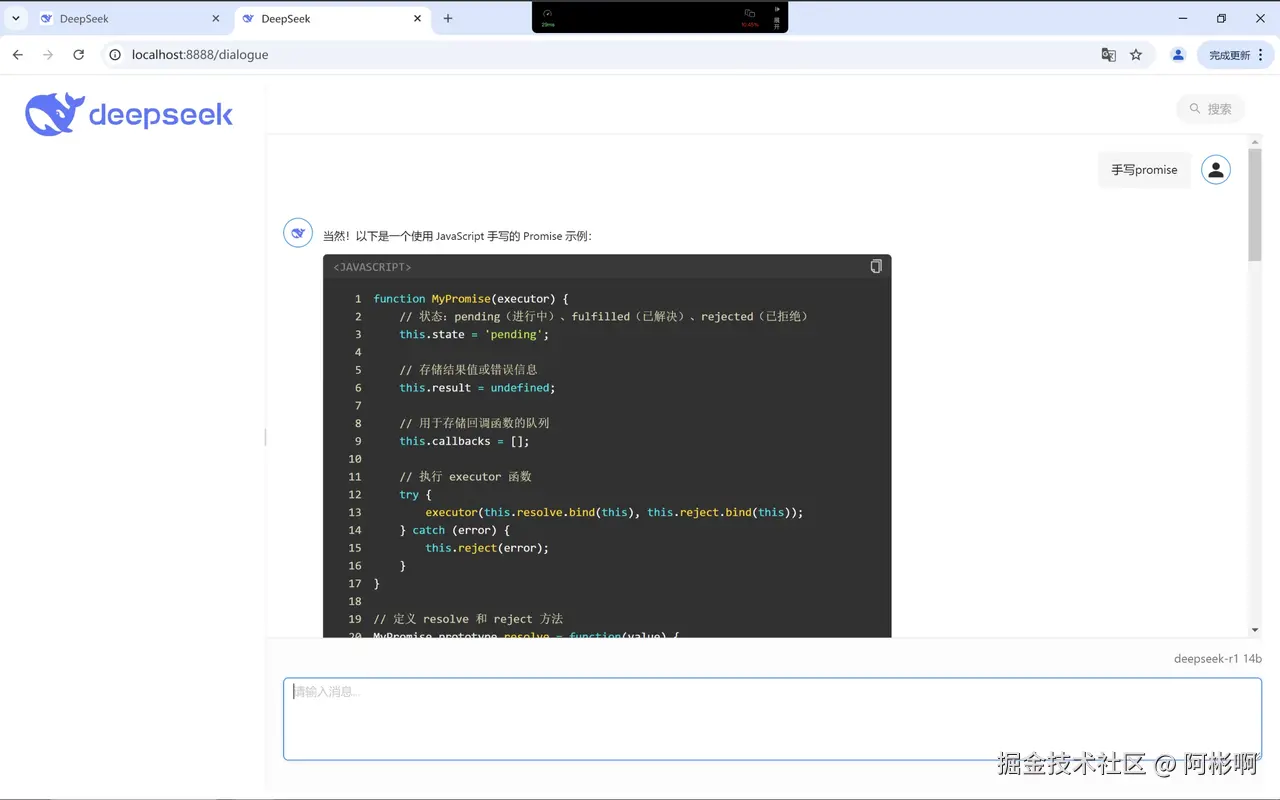Viewport: 1280px width, 800px height.
Task: Click the <JAVASCRIPT> code language label
Action: click(372, 267)
